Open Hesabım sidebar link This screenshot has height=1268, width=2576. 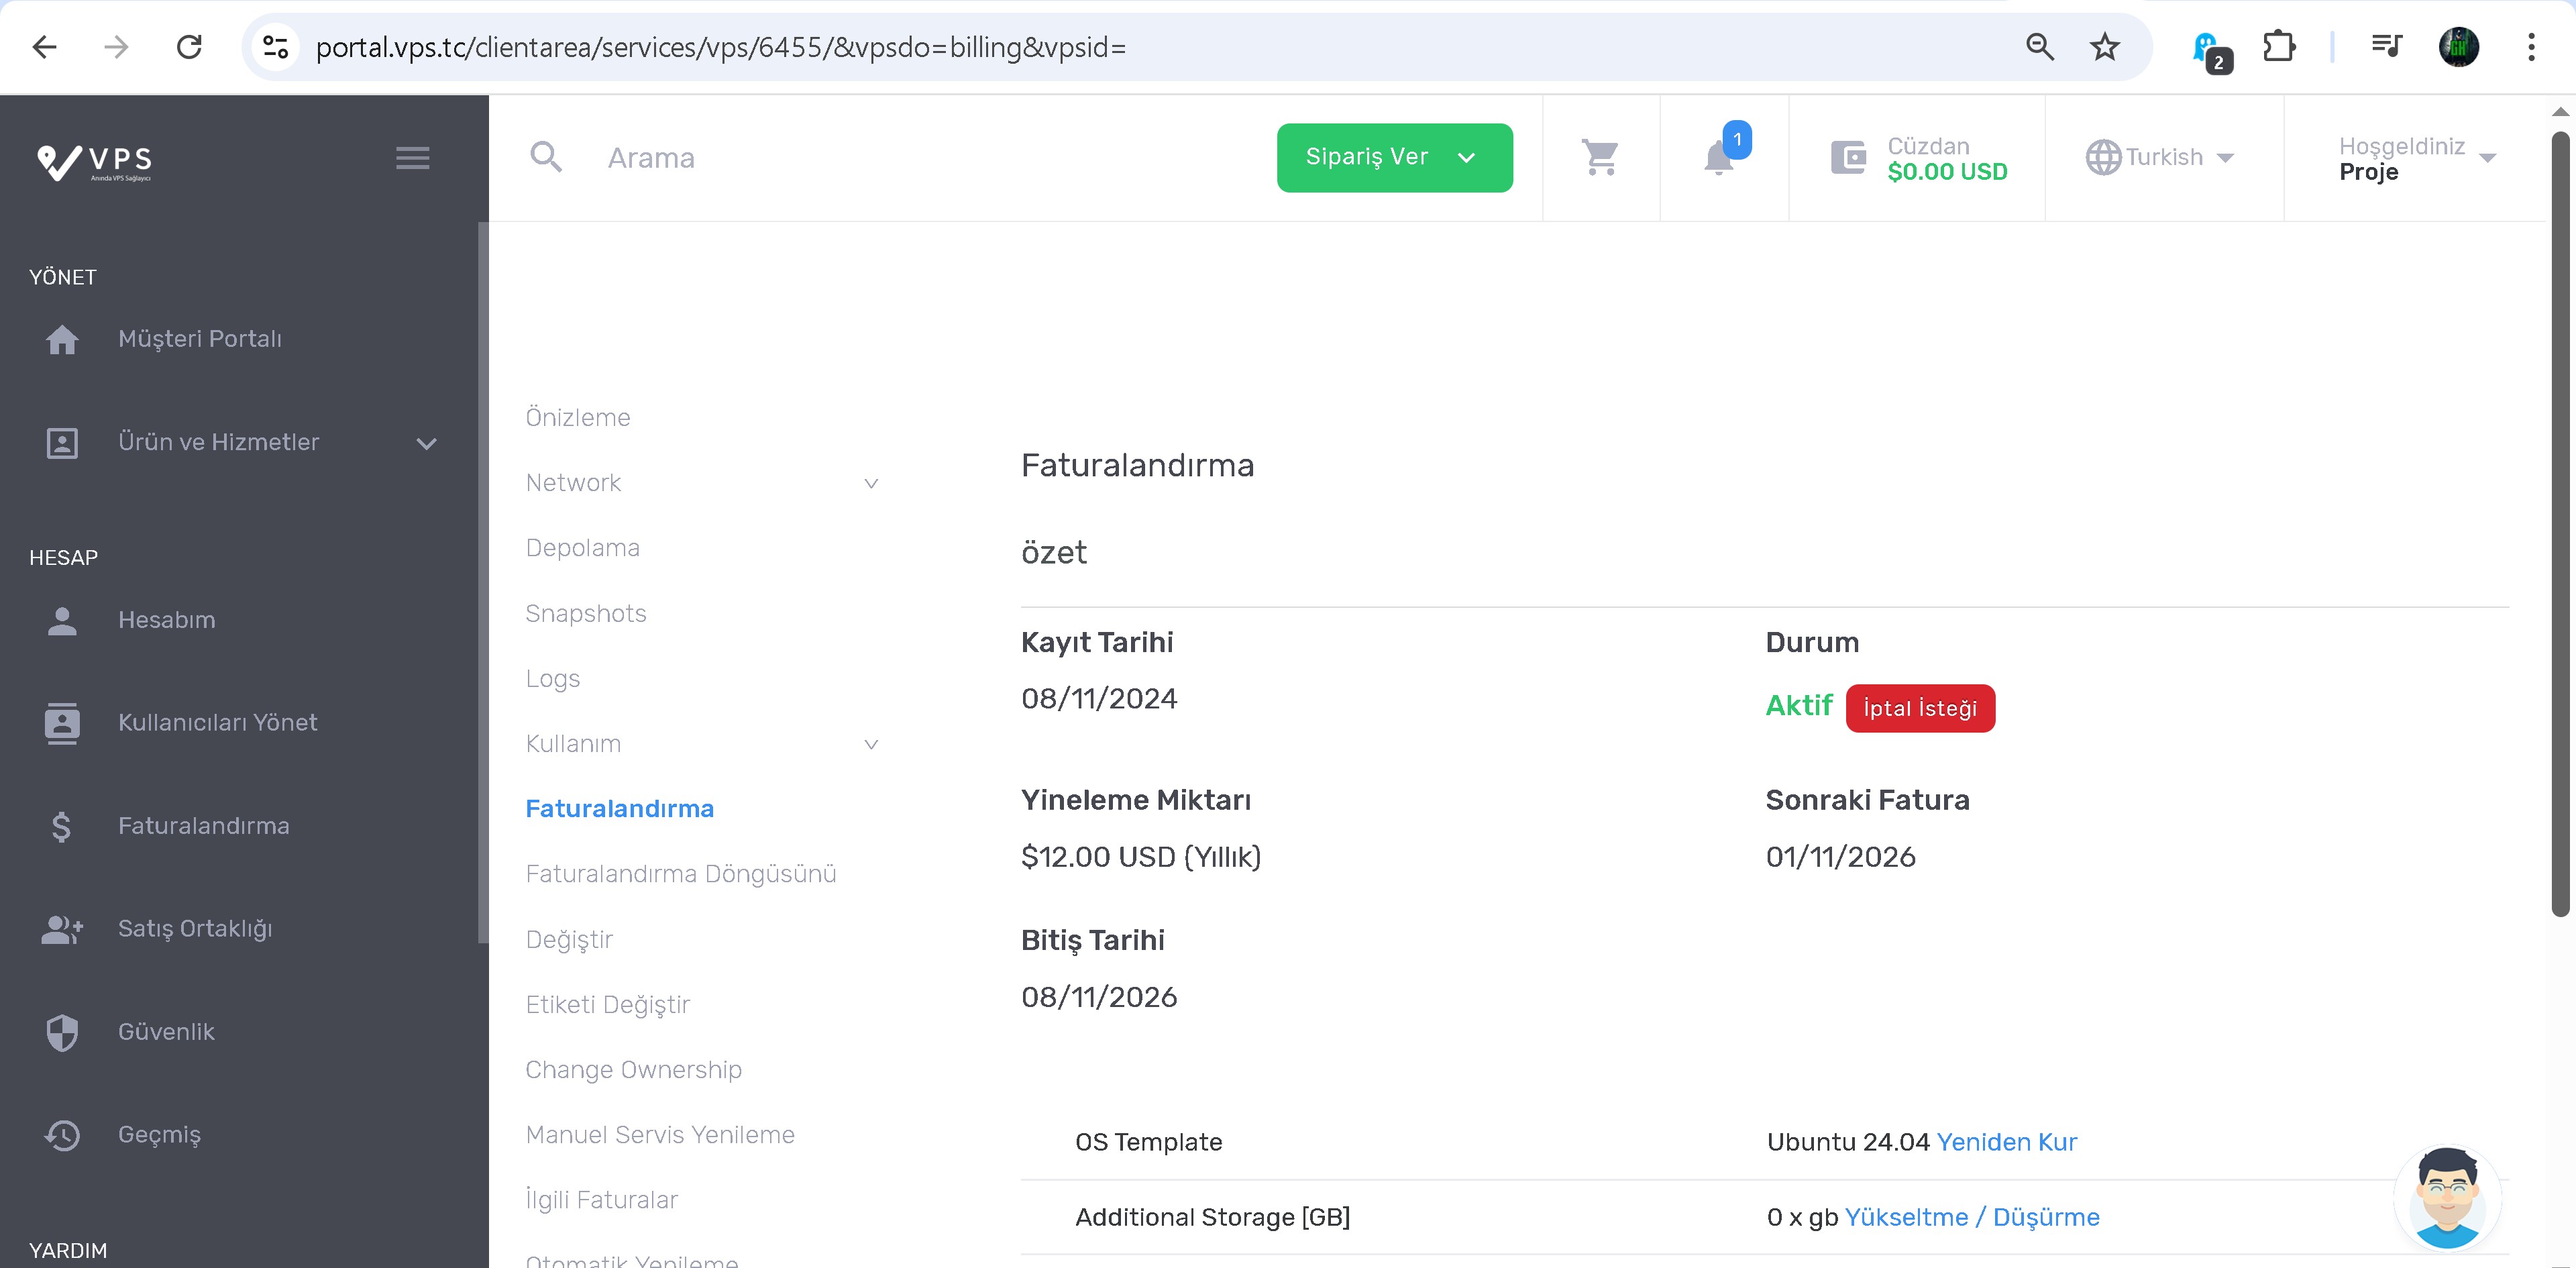167,620
